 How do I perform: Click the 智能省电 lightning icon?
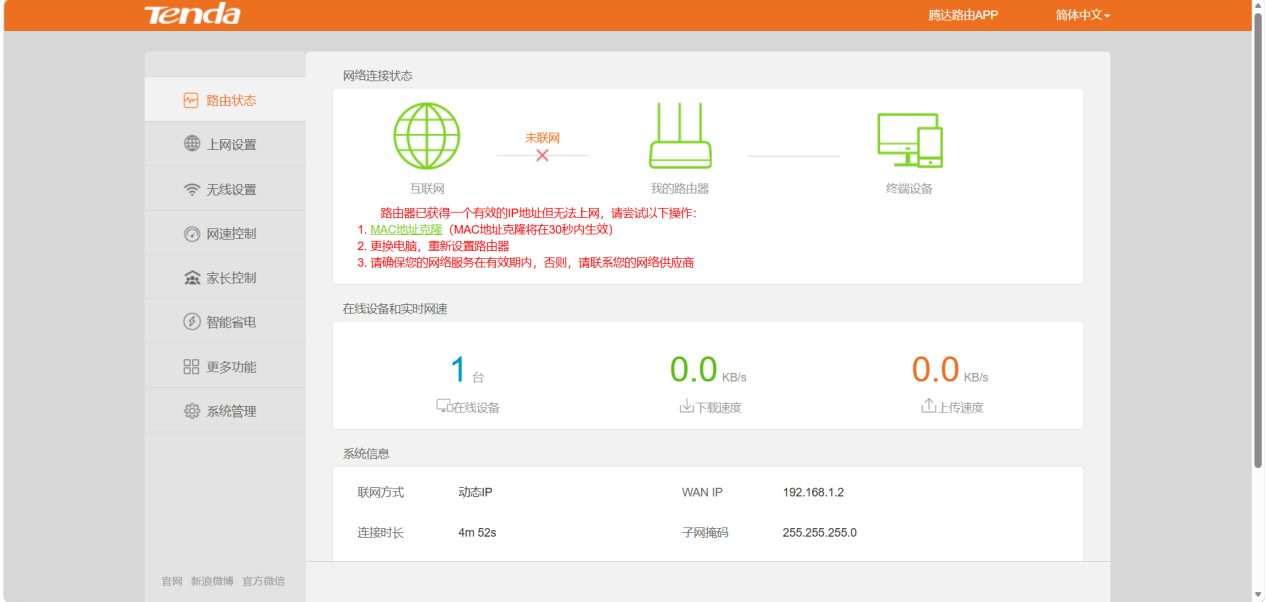coord(192,322)
